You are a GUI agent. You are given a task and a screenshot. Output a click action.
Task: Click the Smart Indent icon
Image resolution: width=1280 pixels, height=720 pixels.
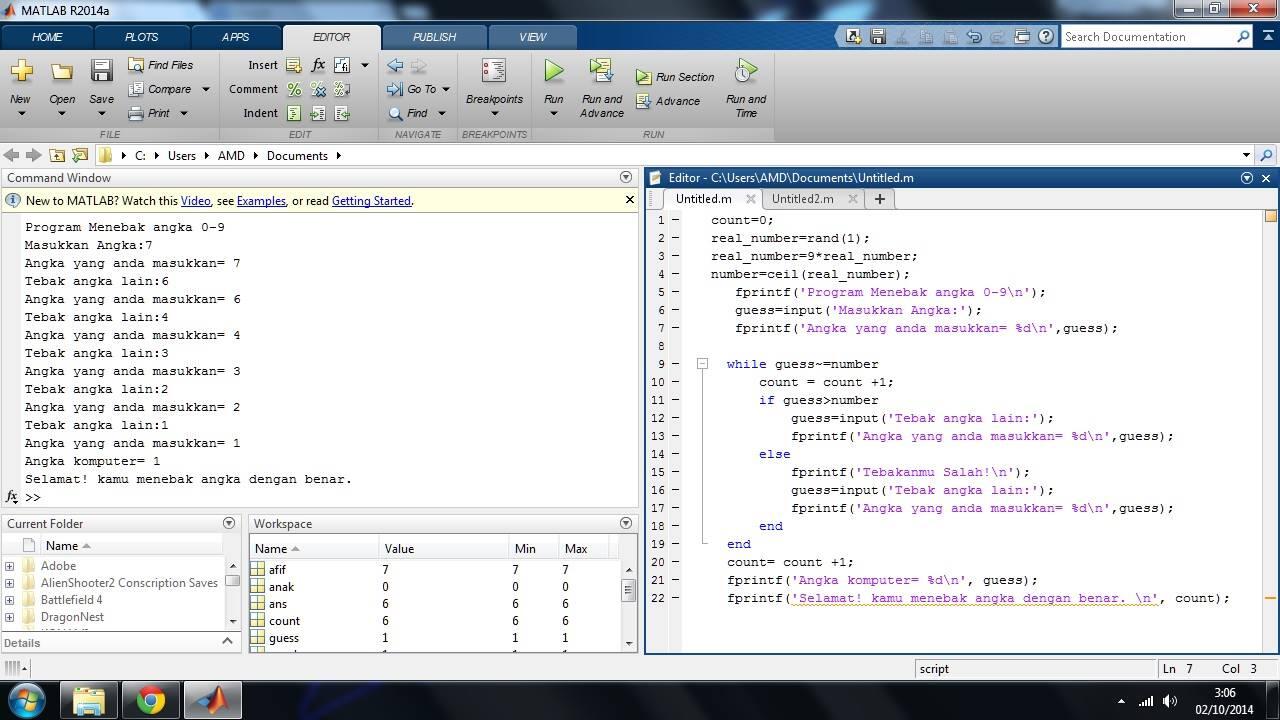294,113
